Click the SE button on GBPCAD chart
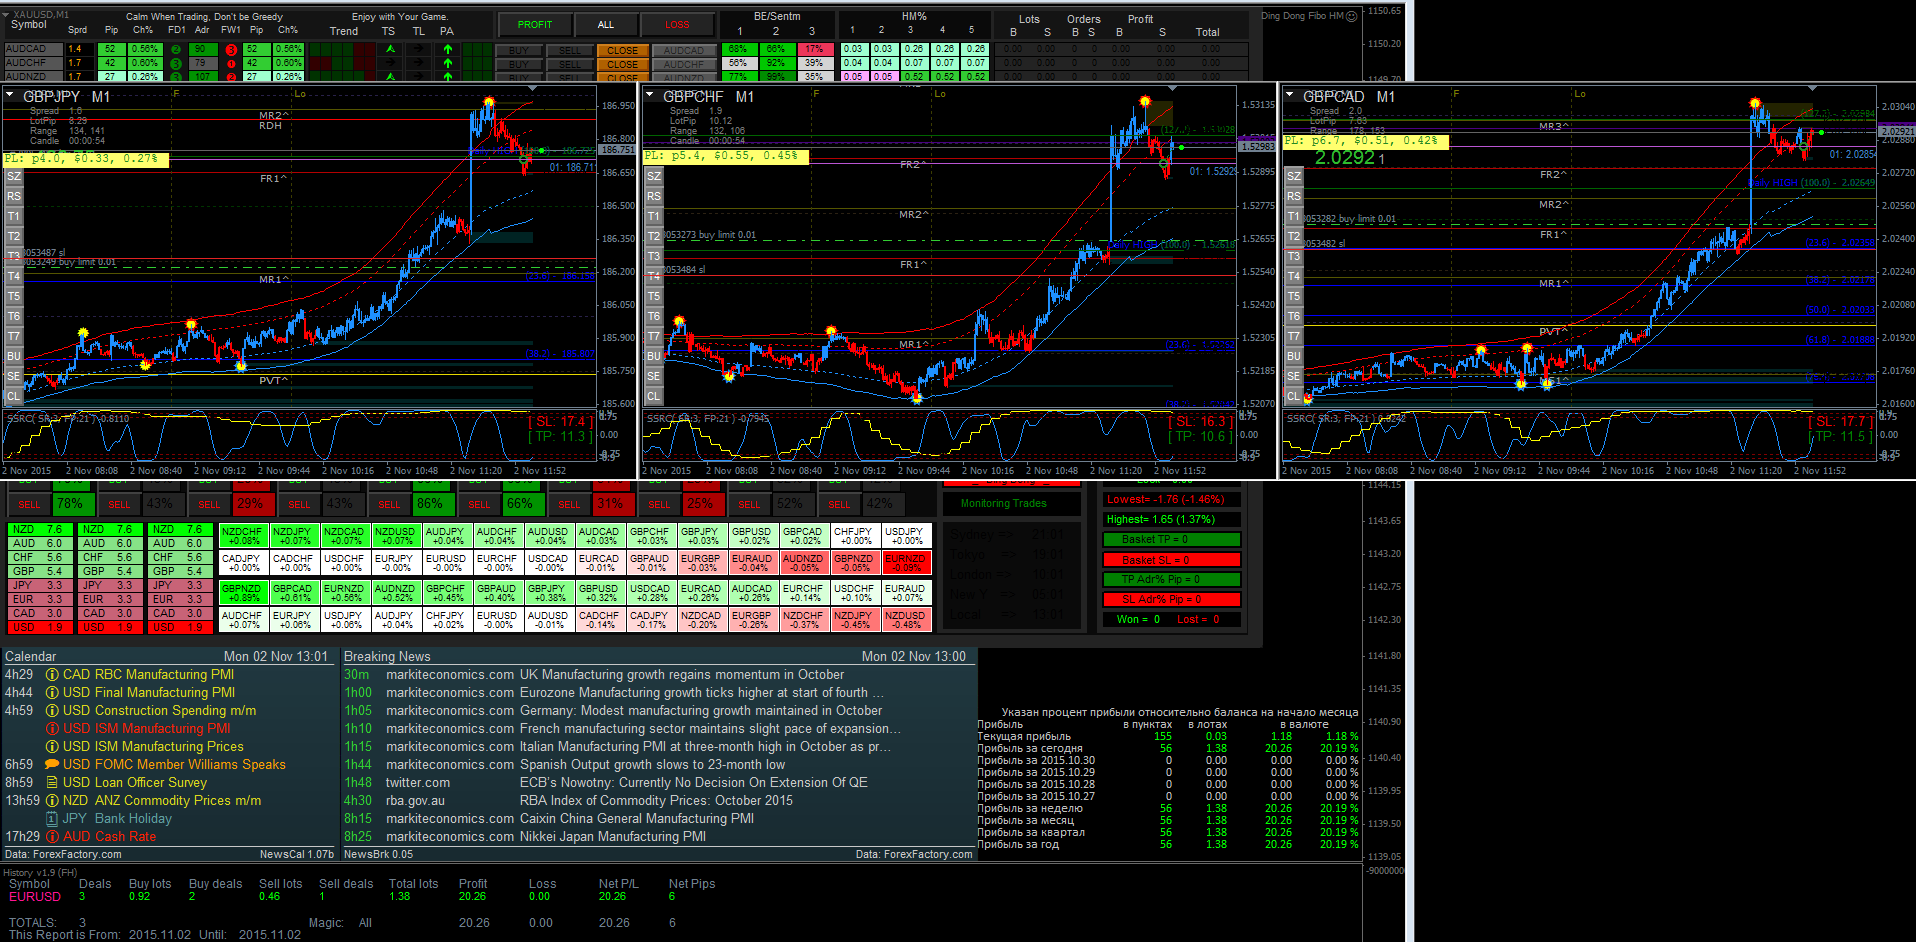 coord(1294,376)
